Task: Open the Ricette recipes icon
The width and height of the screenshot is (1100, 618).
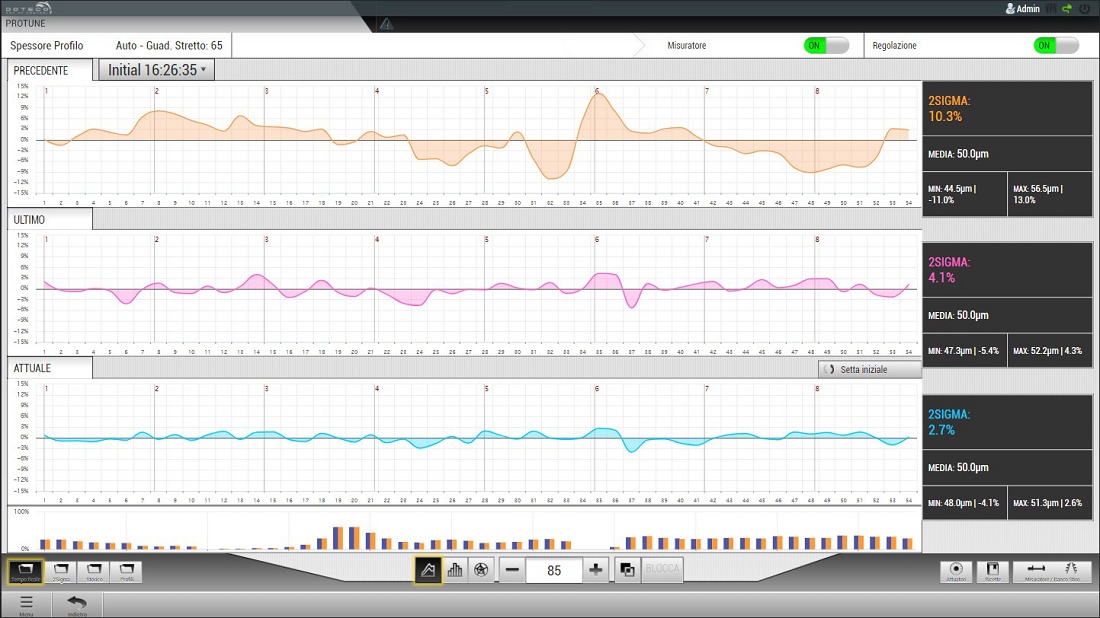Action: [x=992, y=572]
